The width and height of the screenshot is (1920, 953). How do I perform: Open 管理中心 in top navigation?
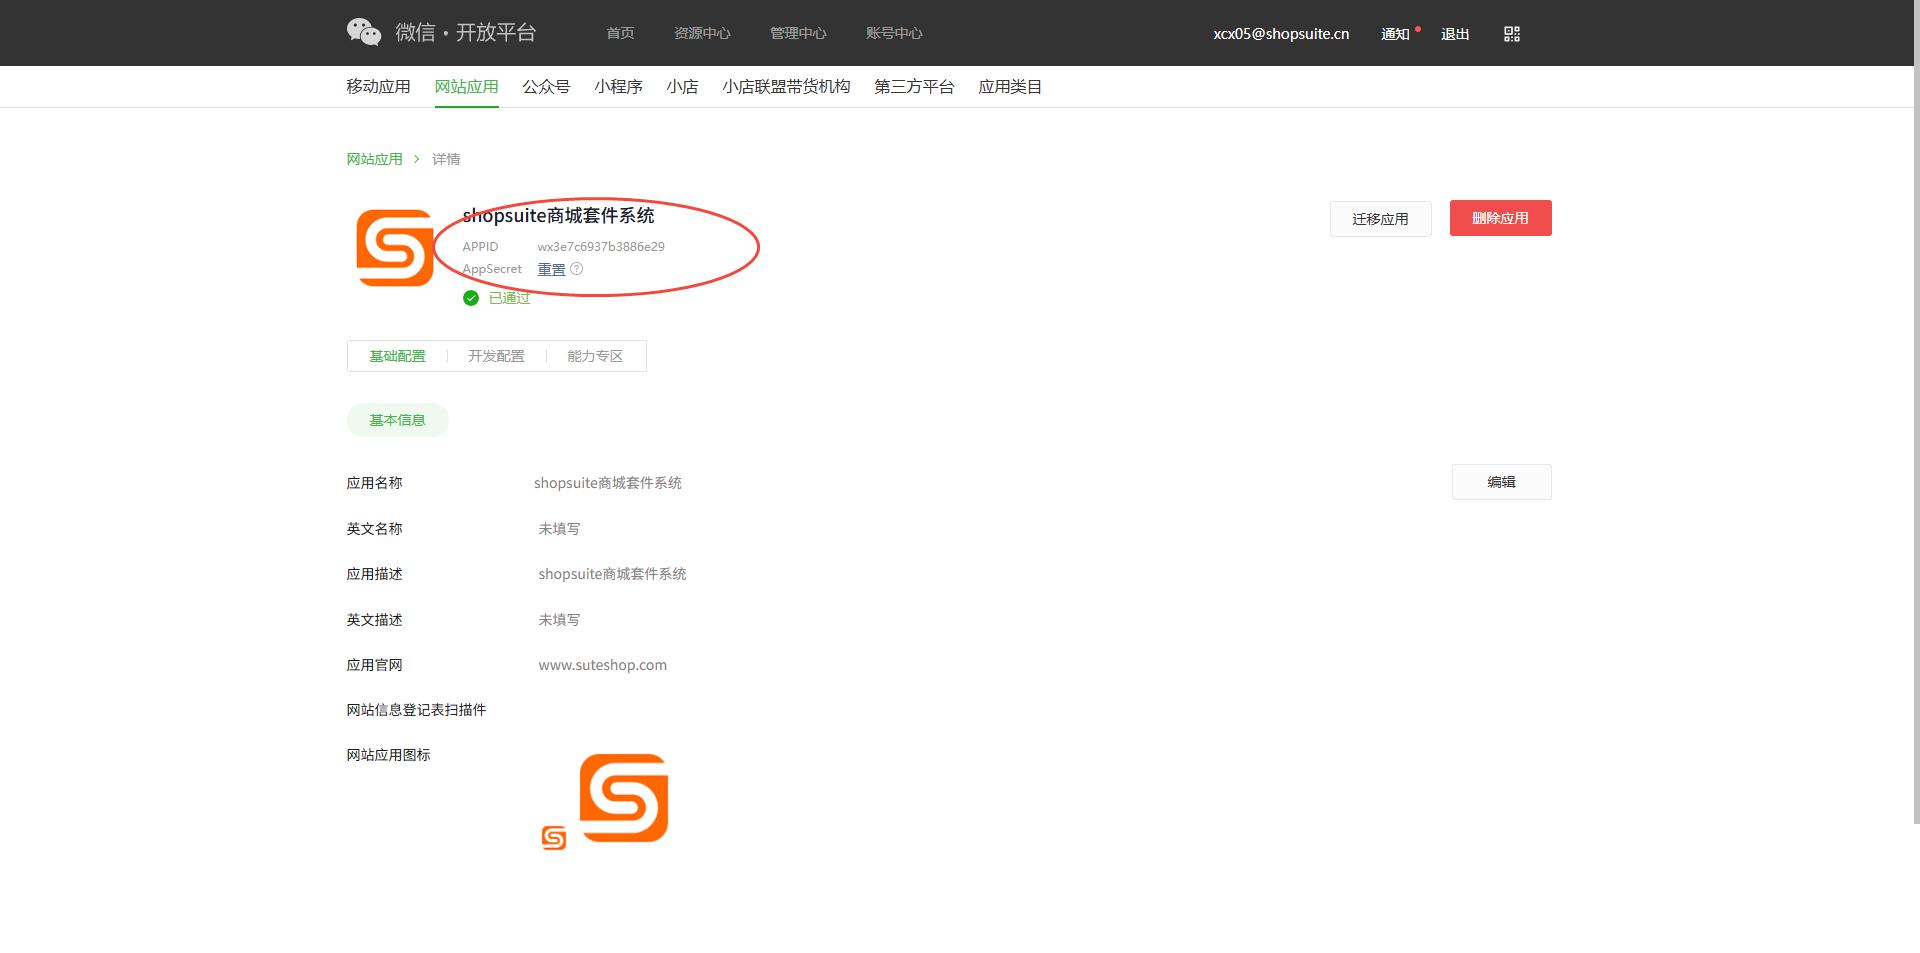tap(798, 33)
